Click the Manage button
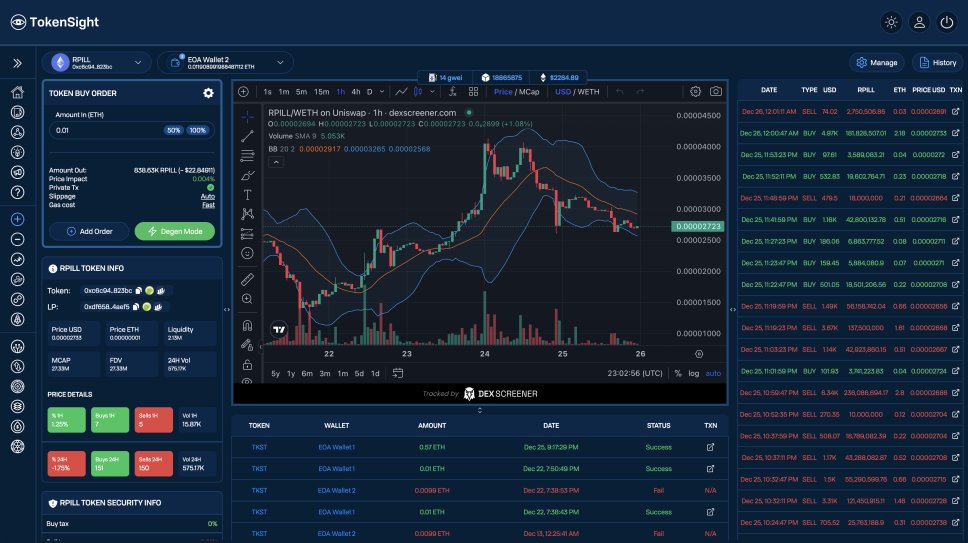Screen dimensions: 968x543 [x=877, y=62]
